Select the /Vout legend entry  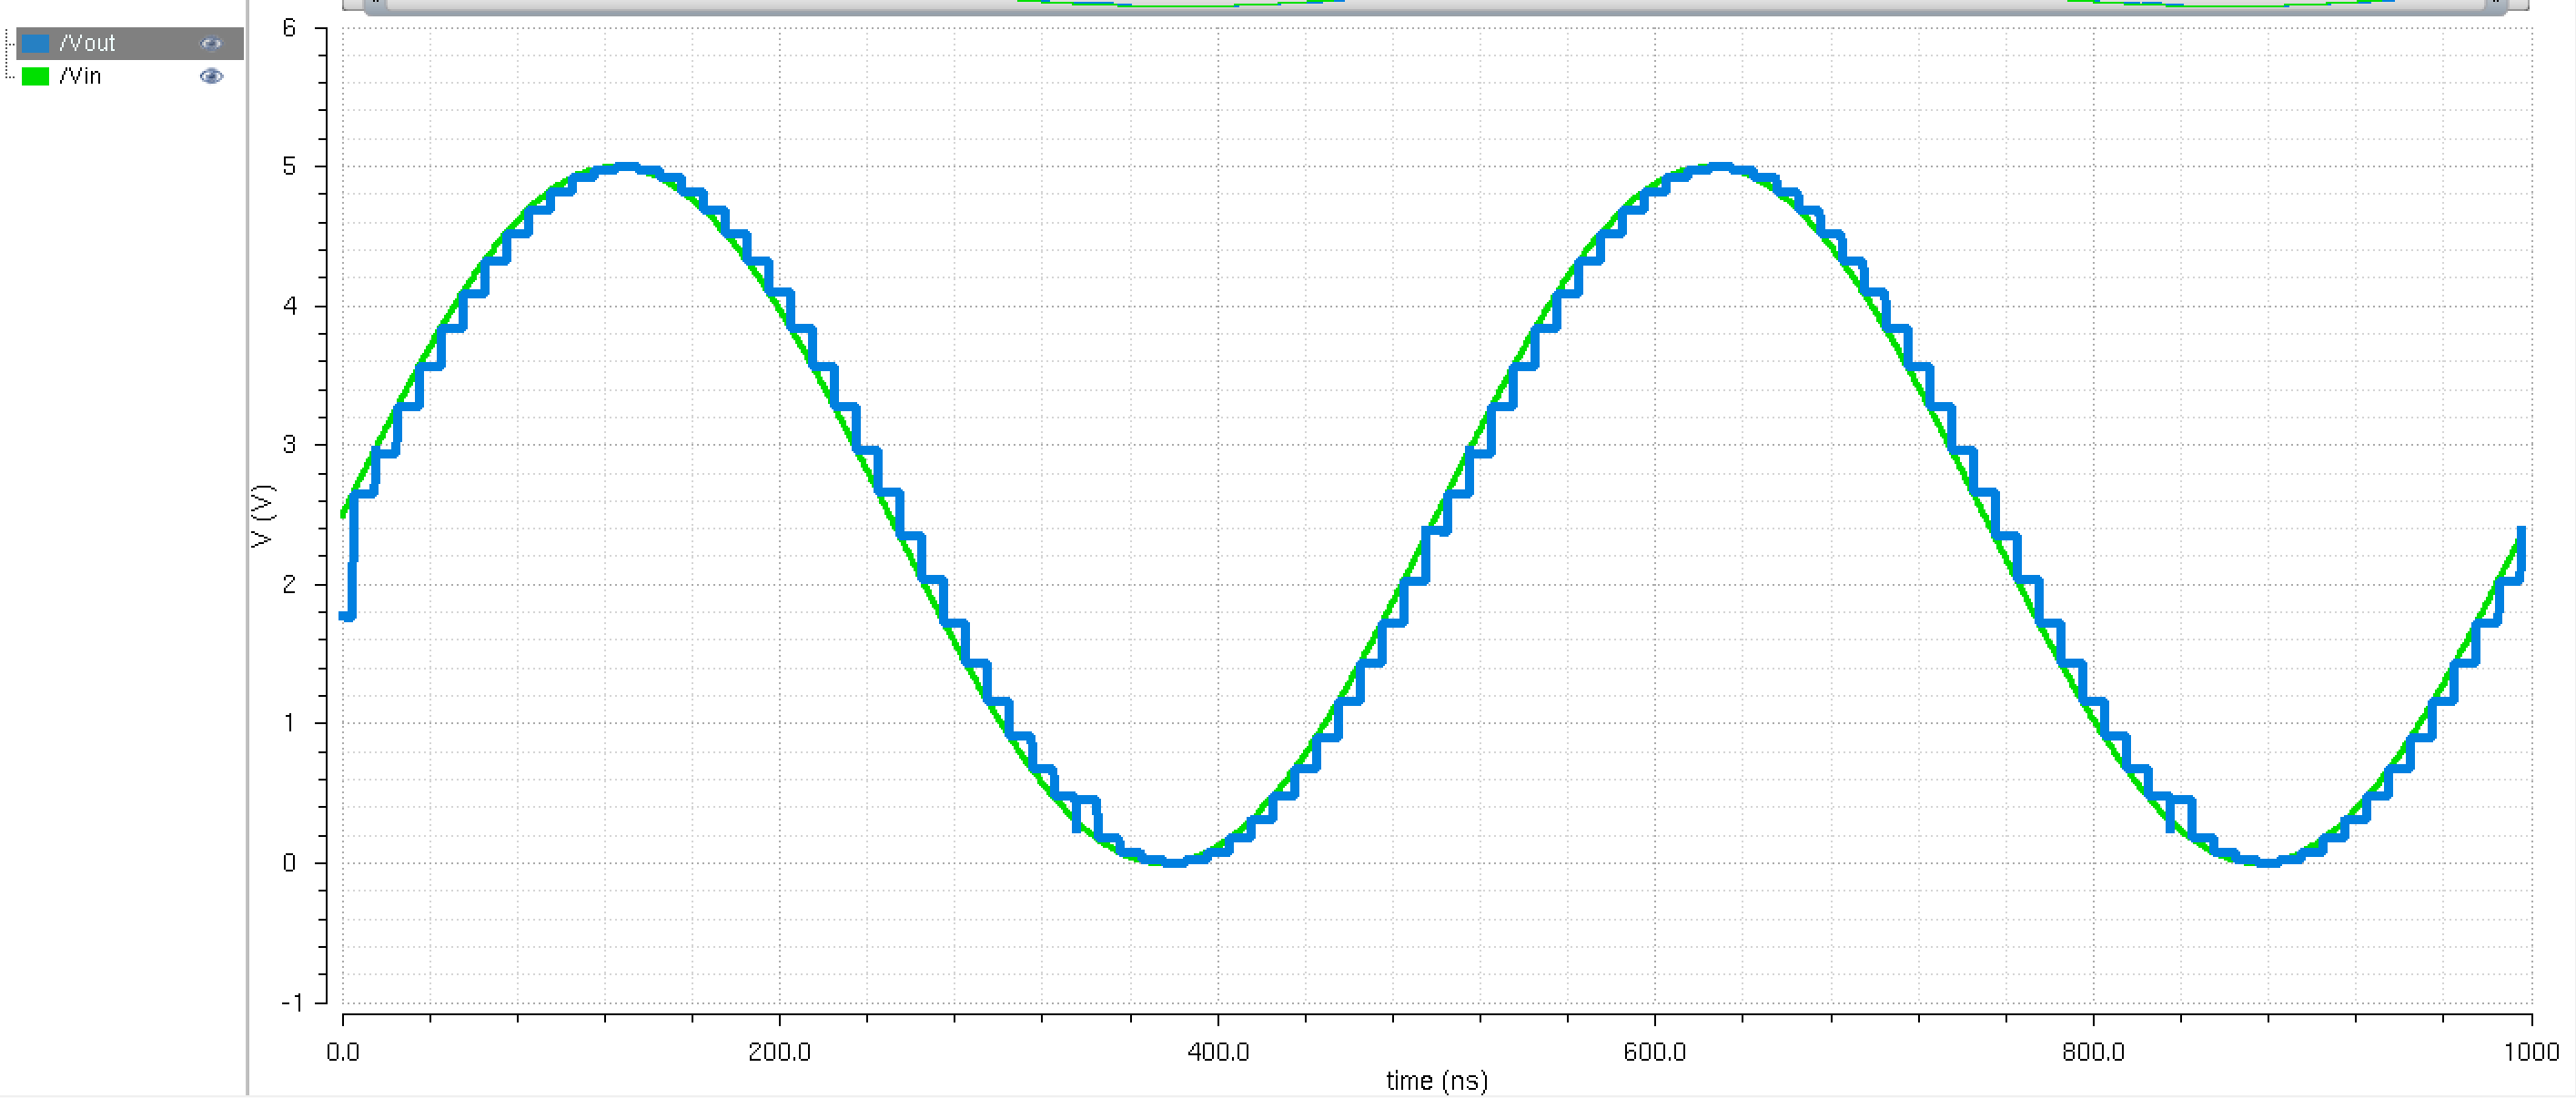(88, 43)
